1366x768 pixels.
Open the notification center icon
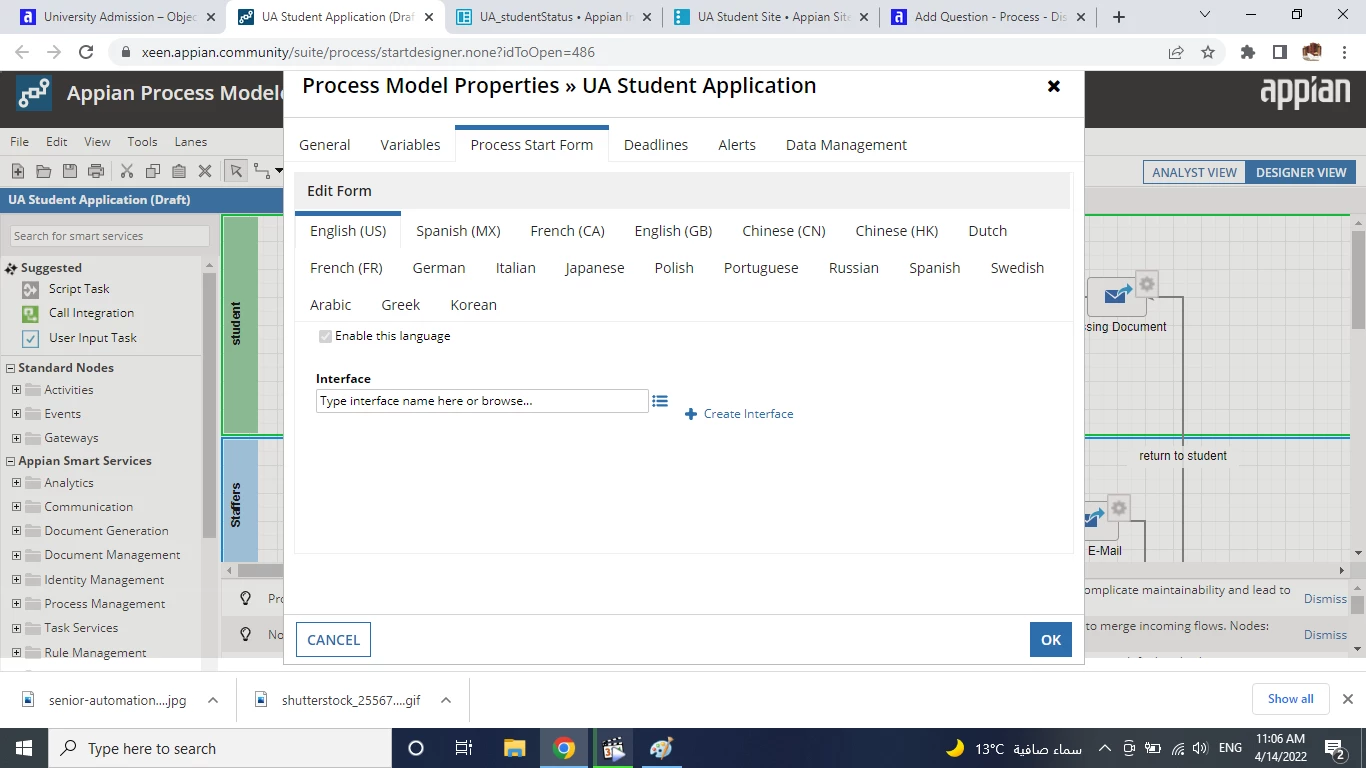[x=1336, y=748]
